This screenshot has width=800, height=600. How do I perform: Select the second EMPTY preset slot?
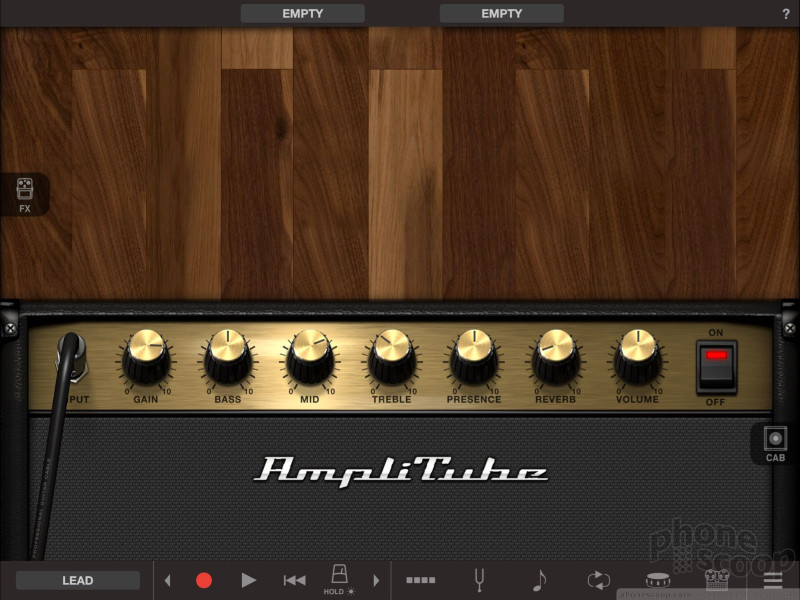[x=502, y=14]
